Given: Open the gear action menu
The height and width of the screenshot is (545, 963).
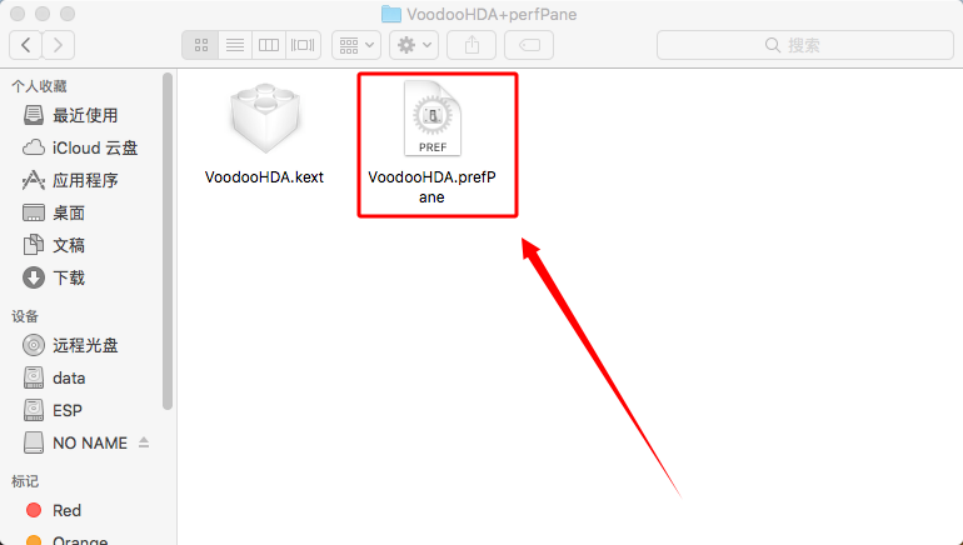Looking at the screenshot, I should [414, 45].
